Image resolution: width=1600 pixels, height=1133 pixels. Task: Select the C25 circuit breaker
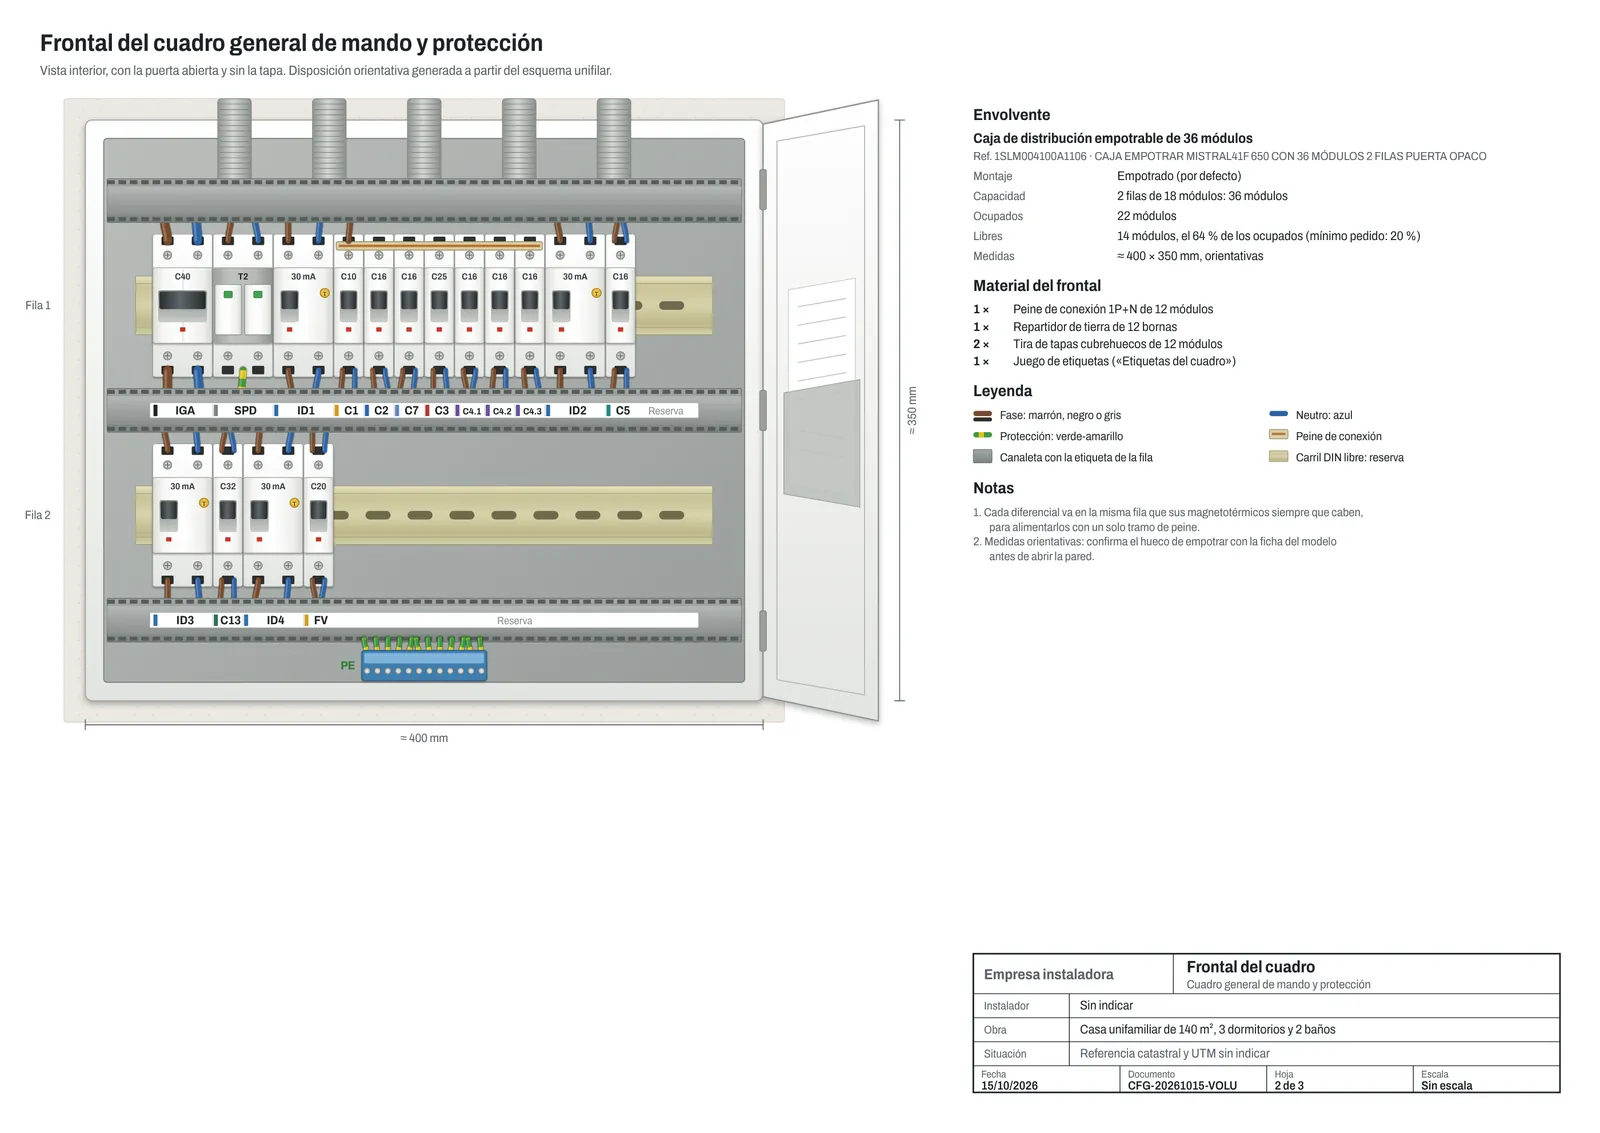coord(439,306)
